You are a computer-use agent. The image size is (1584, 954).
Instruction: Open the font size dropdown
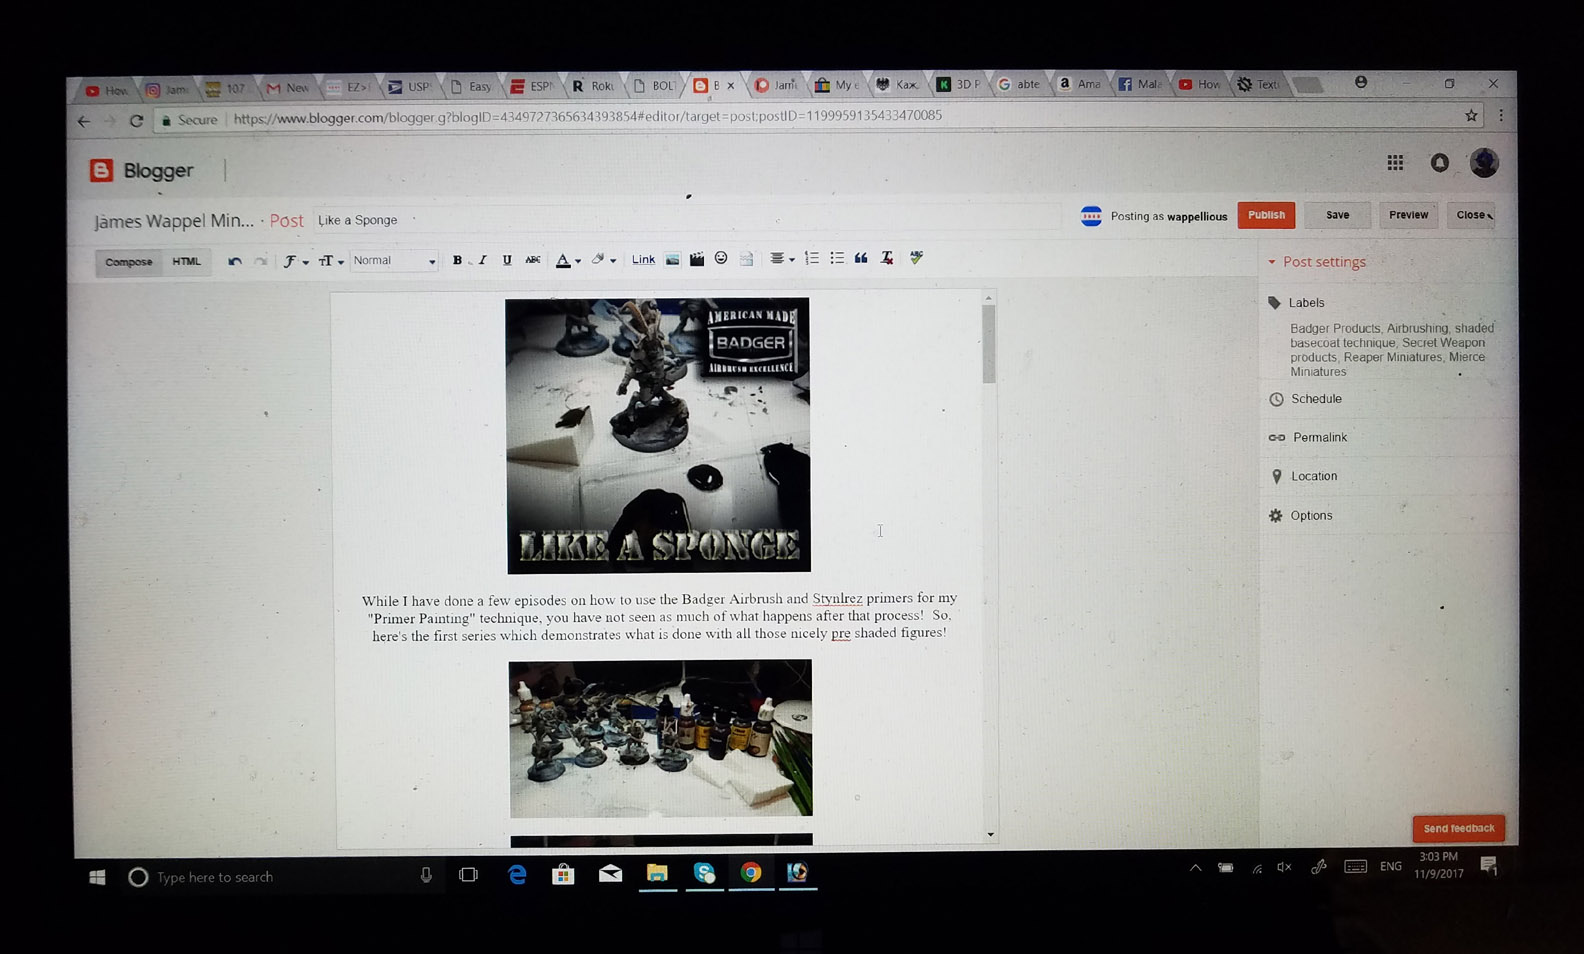tap(330, 261)
